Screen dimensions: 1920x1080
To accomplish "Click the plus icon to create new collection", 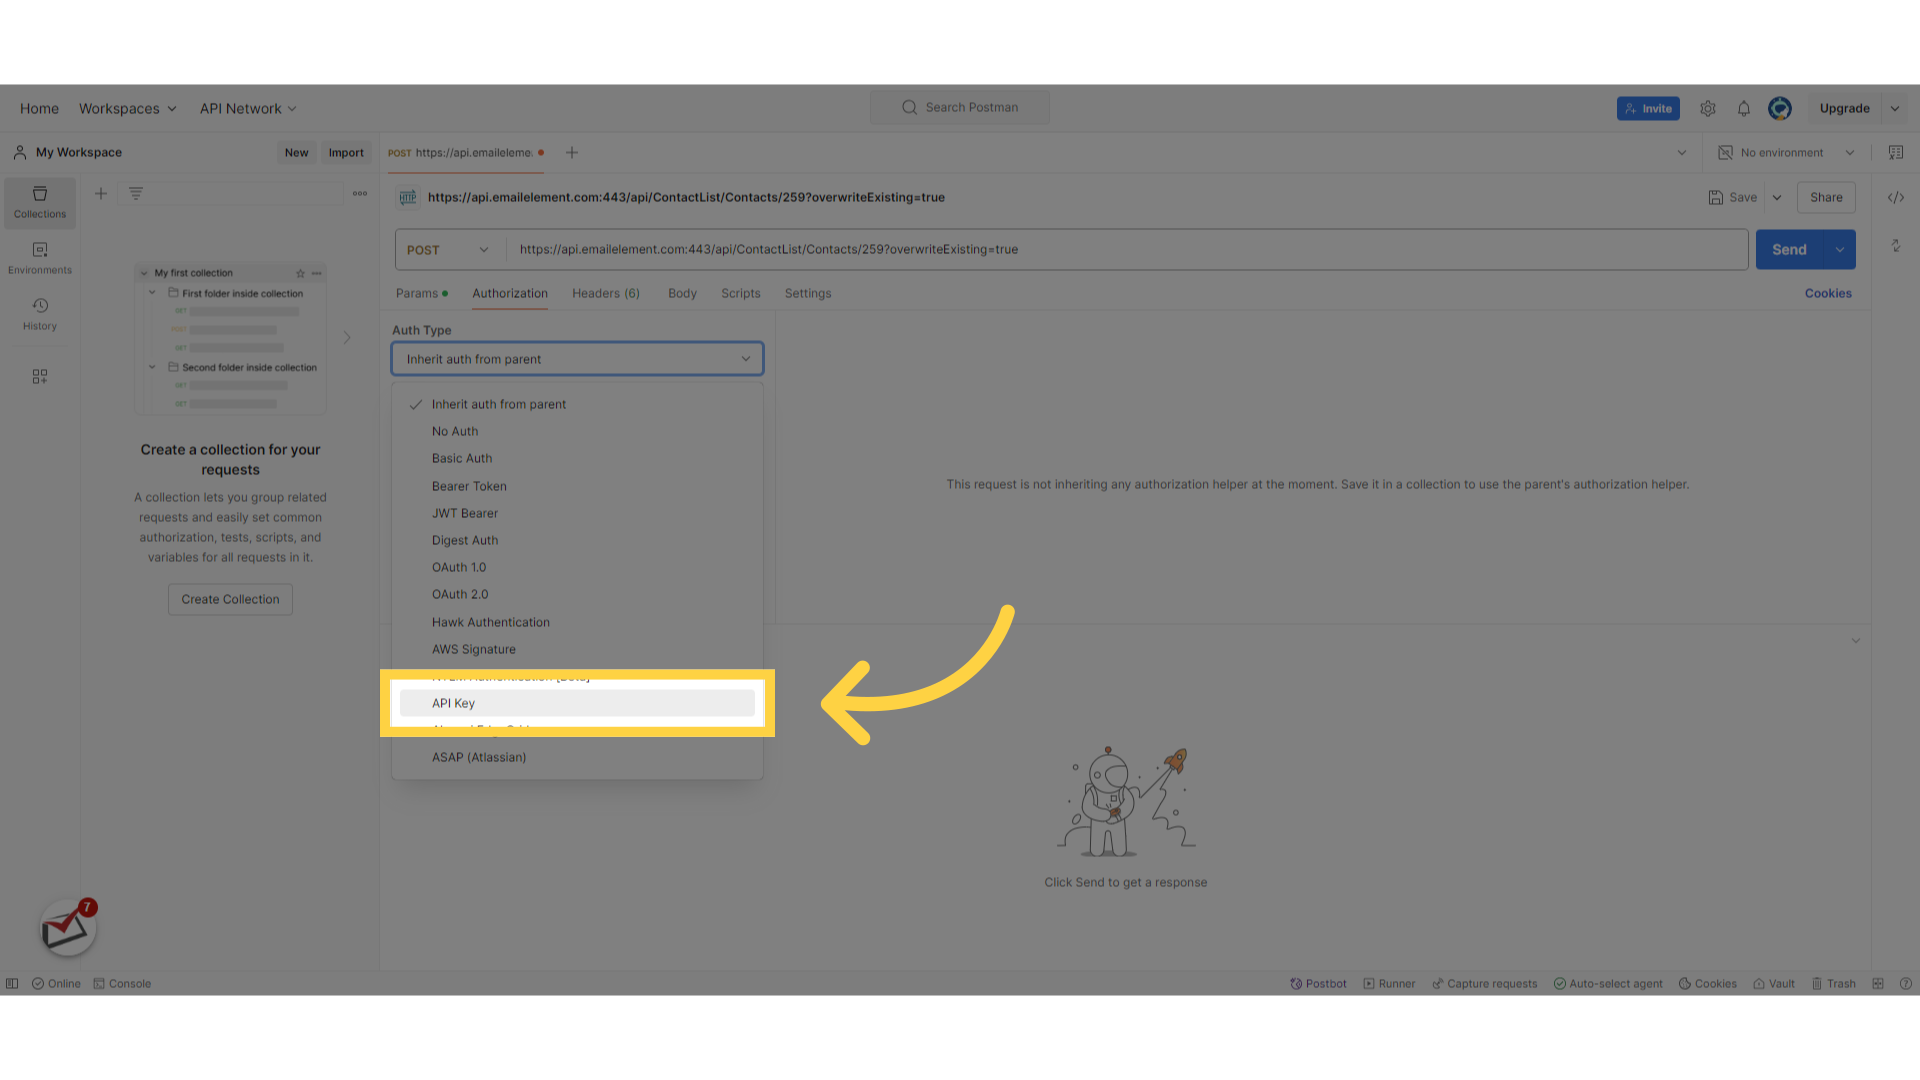I will 101,194.
